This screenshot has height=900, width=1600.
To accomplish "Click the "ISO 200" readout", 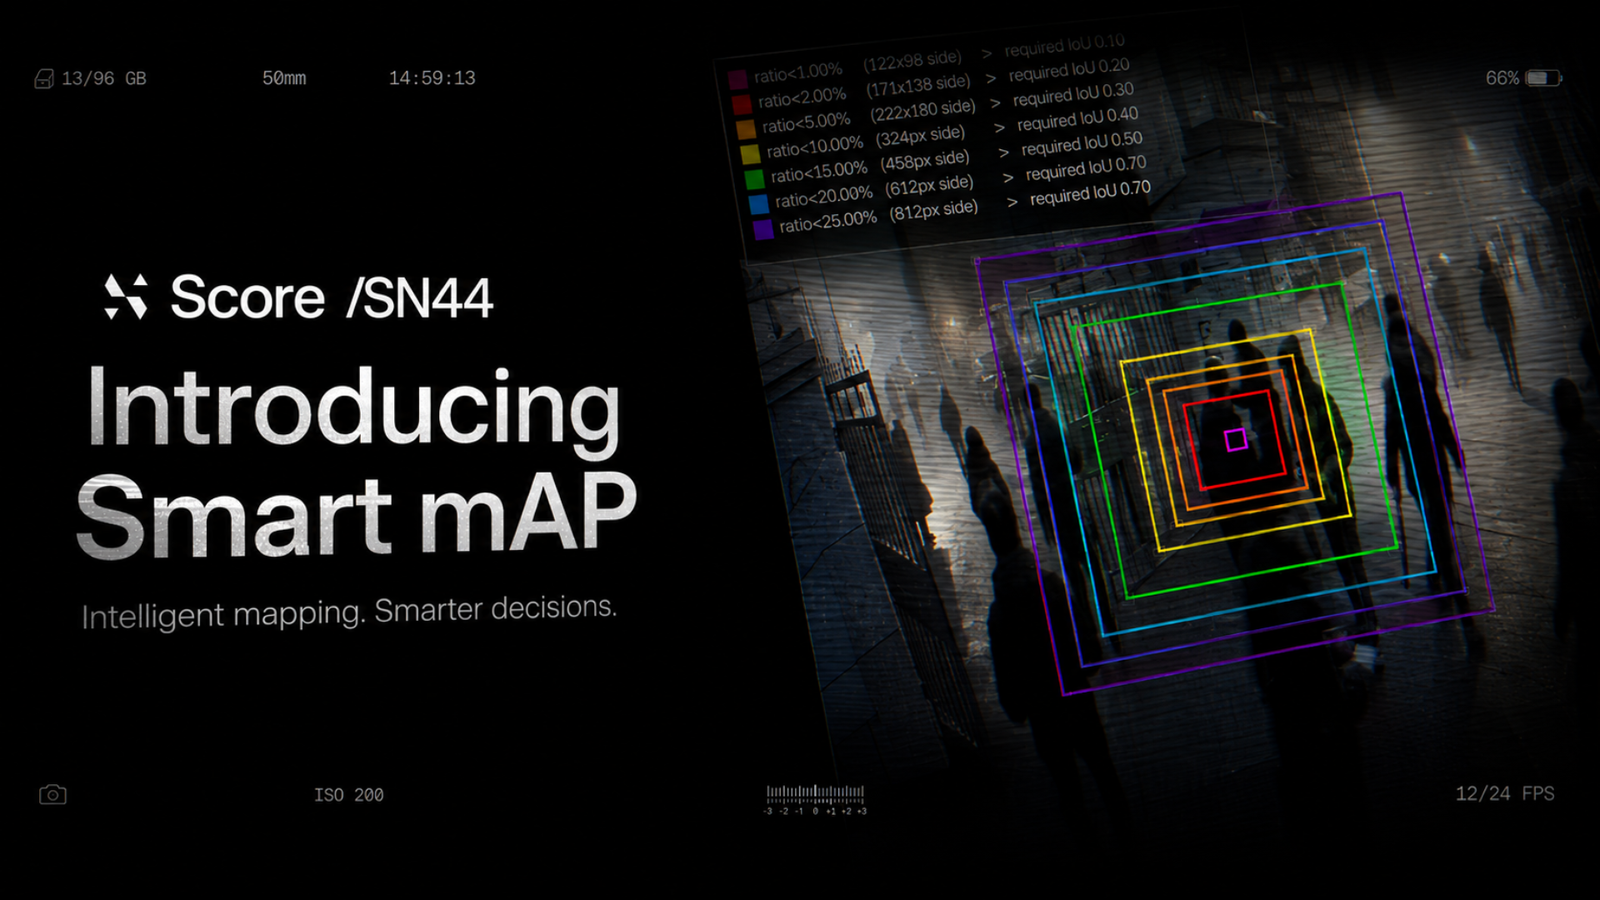I will pyautogui.click(x=349, y=795).
